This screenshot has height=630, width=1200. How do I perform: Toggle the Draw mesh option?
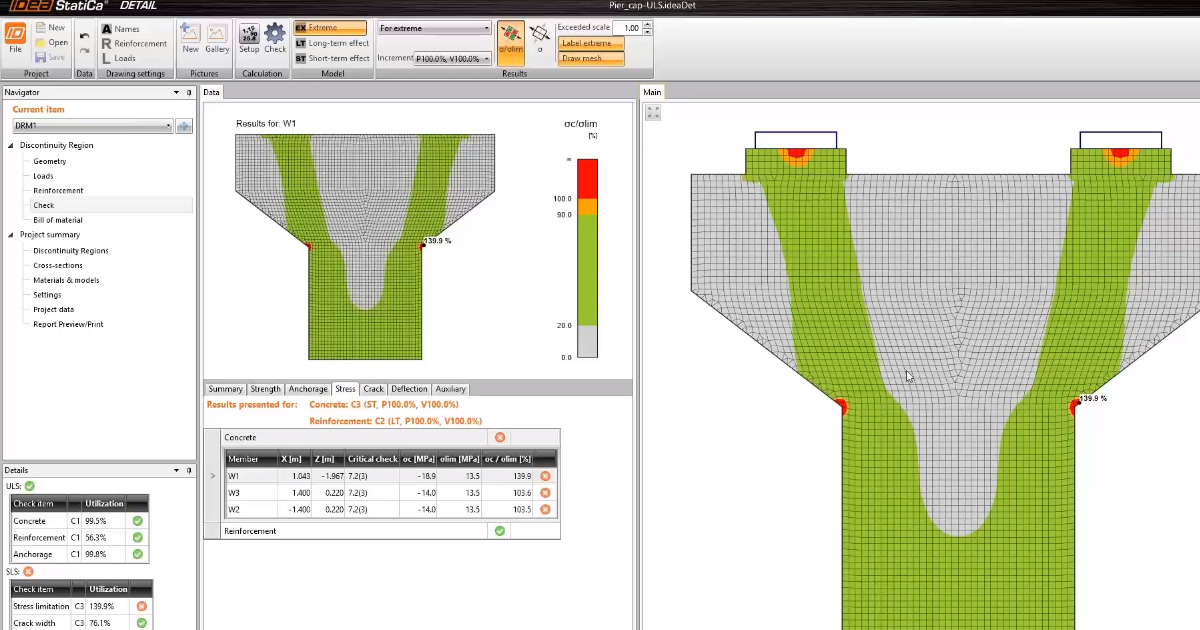pos(591,58)
